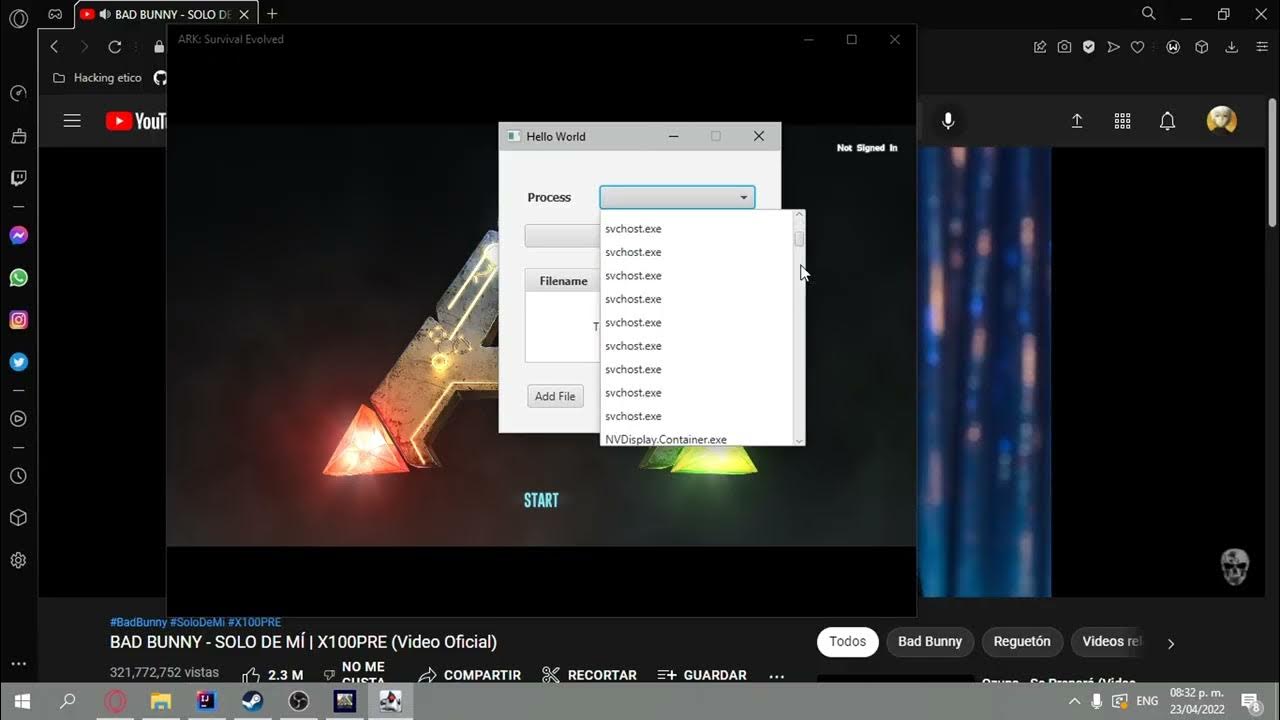Select first svchost.exe in process list
This screenshot has width=1280, height=720.
697,229
